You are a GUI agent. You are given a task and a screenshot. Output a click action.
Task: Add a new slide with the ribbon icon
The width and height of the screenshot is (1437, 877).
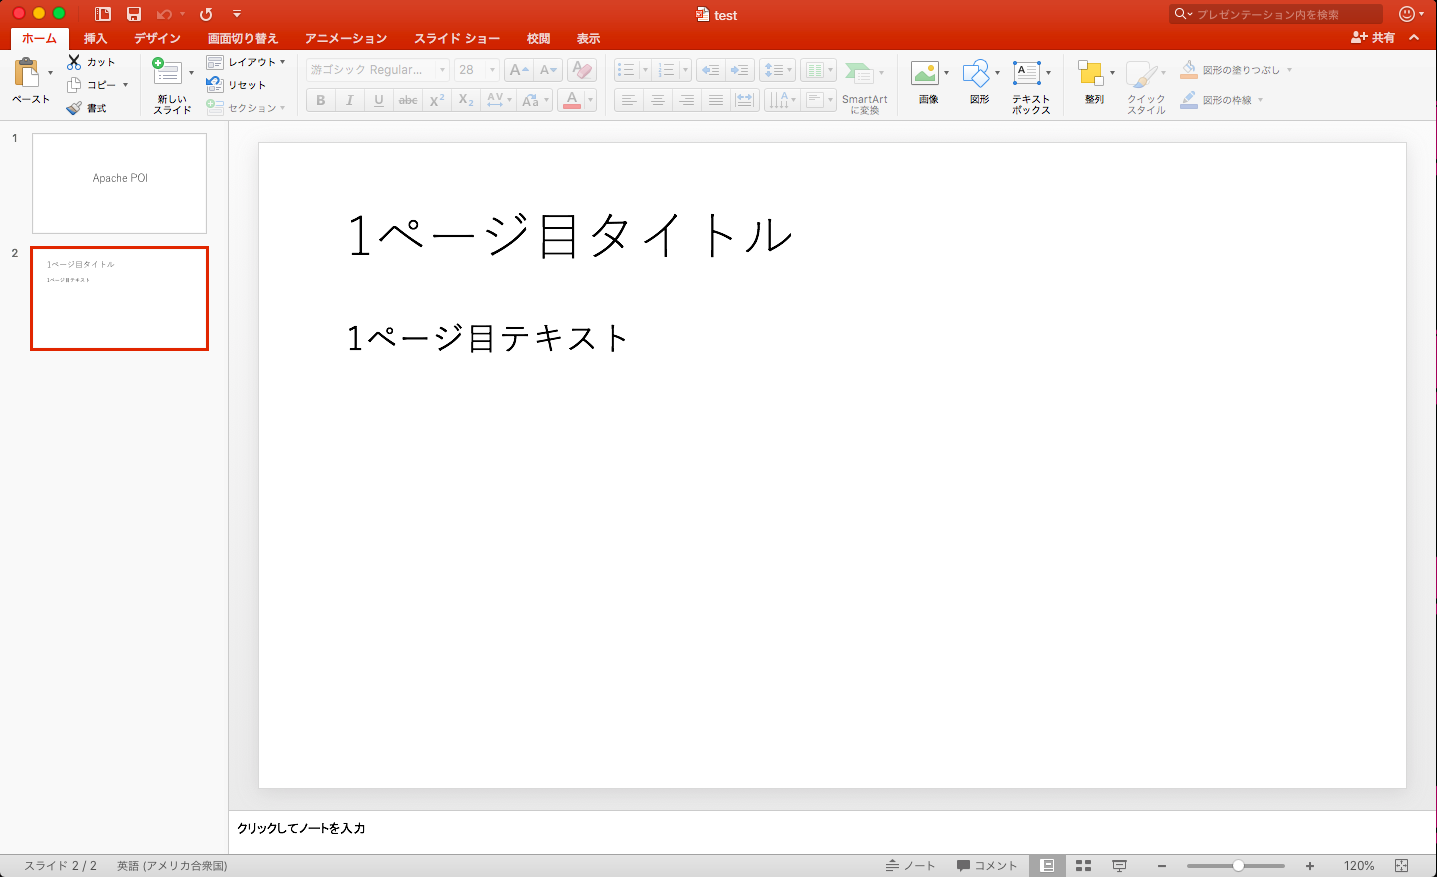click(166, 72)
